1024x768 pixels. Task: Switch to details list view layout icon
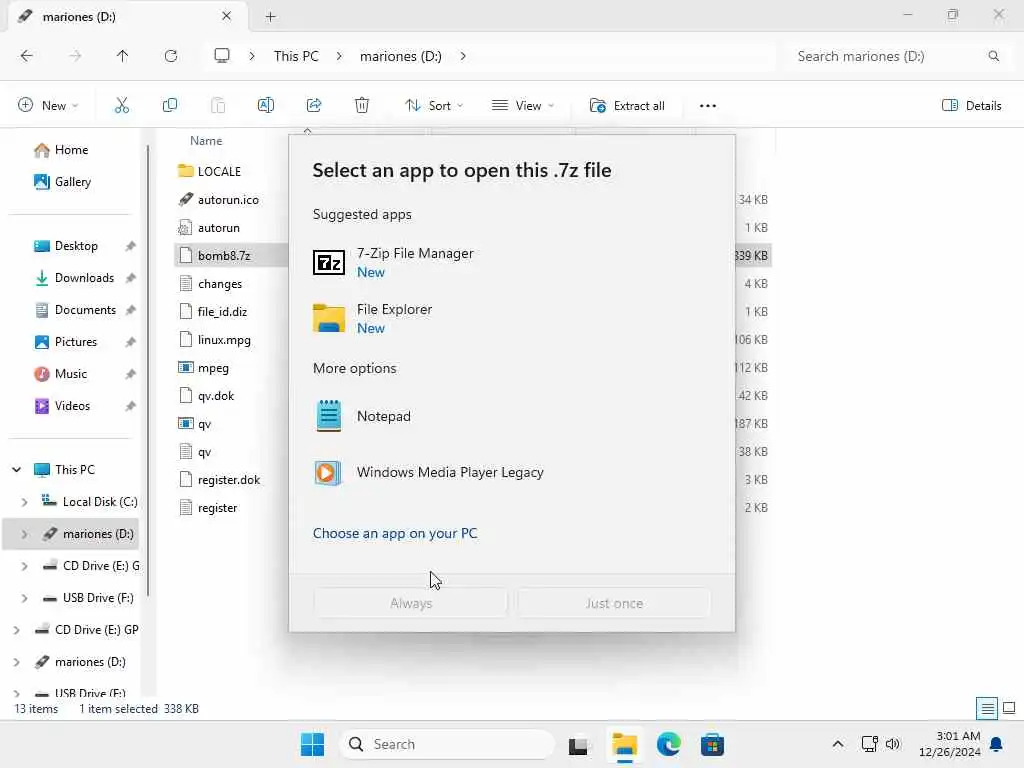(987, 709)
